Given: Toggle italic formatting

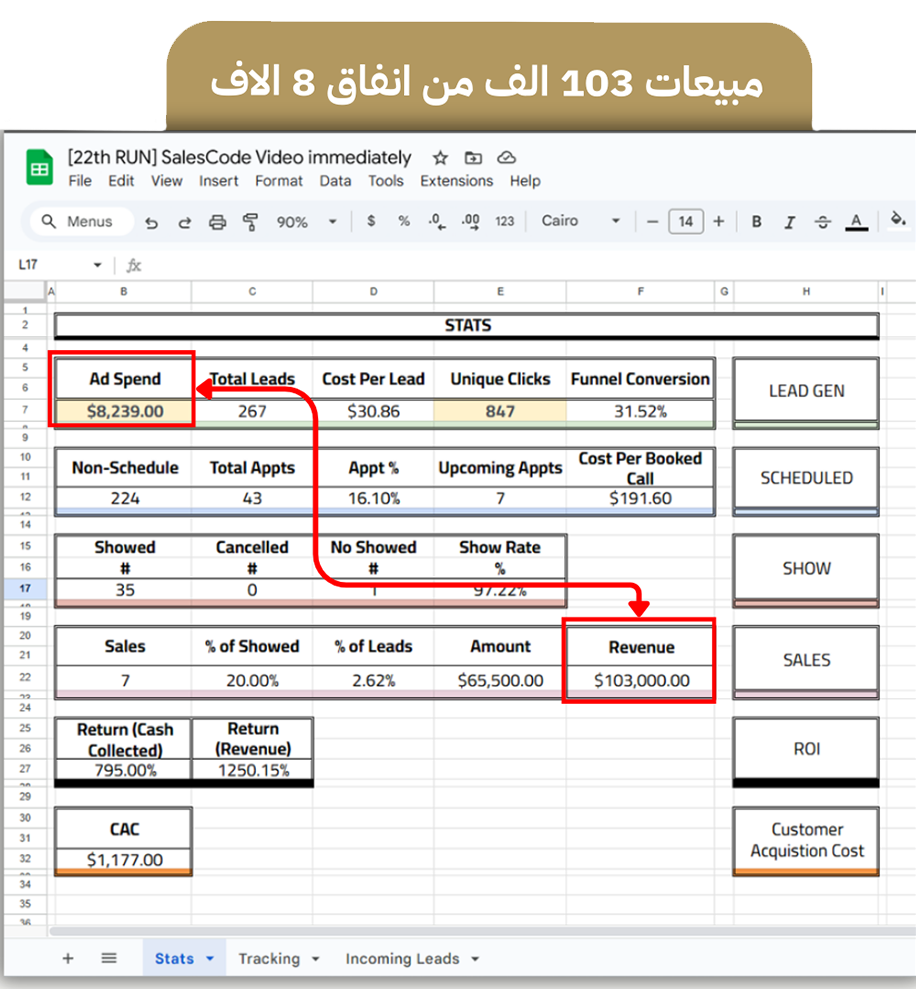Looking at the screenshot, I should (789, 222).
